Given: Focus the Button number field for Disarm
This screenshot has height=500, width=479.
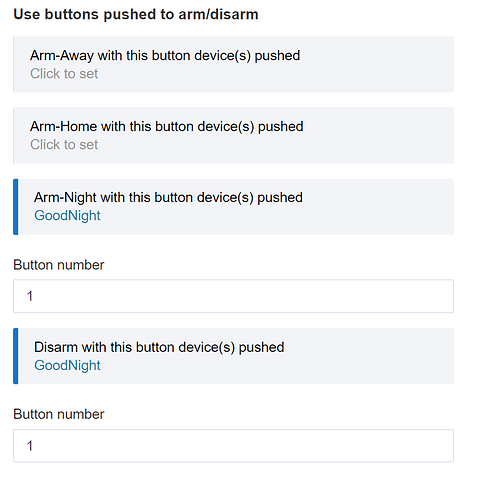Looking at the screenshot, I should 233,446.
